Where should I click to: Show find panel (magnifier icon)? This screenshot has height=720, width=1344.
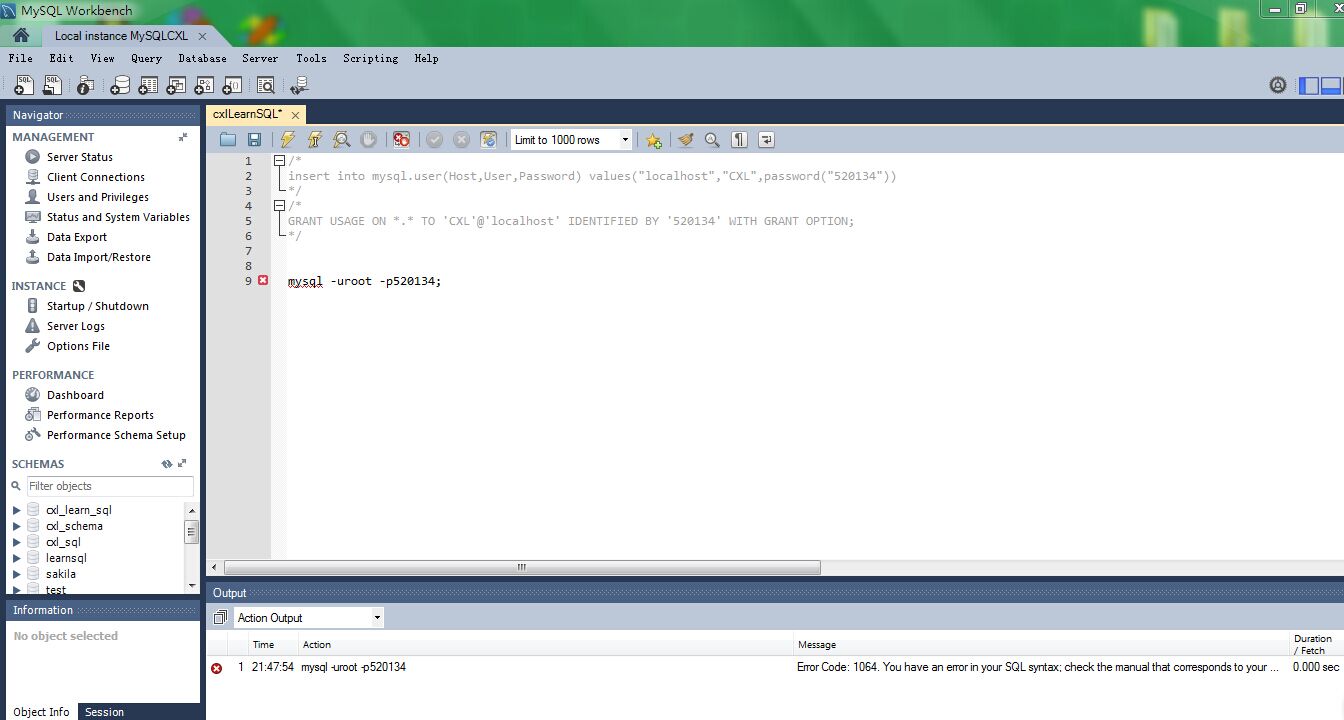pos(712,140)
